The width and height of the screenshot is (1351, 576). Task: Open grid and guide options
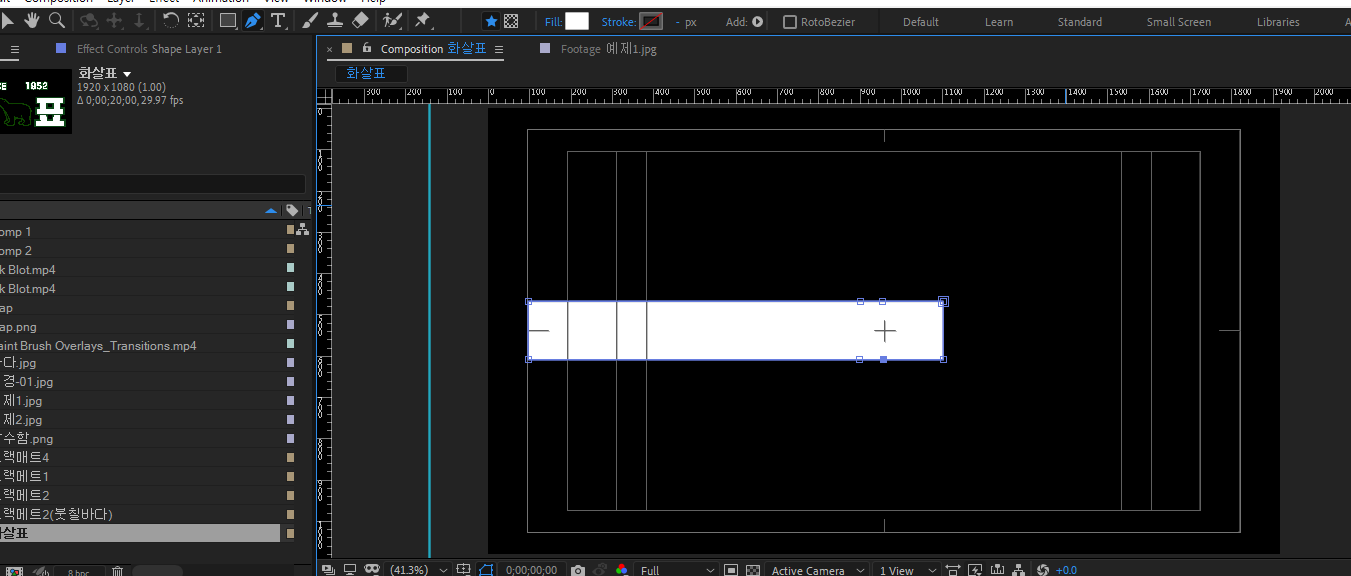point(463,570)
